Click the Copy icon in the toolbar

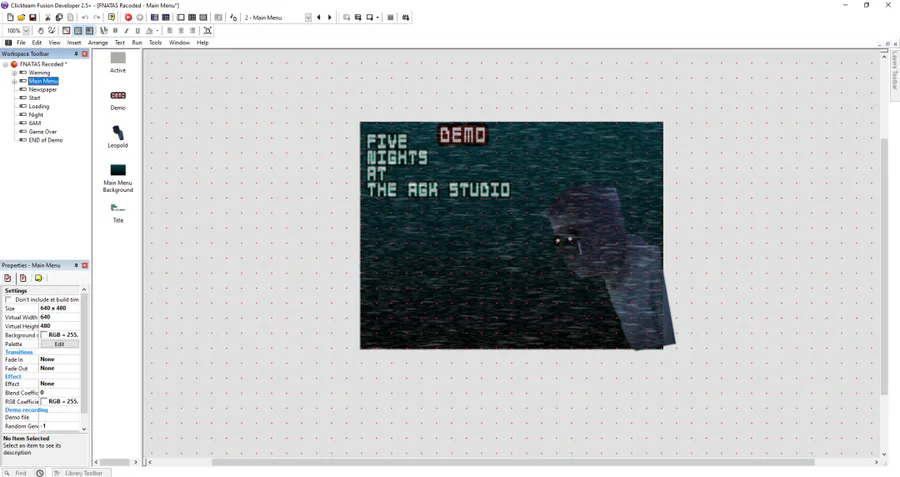(59, 17)
